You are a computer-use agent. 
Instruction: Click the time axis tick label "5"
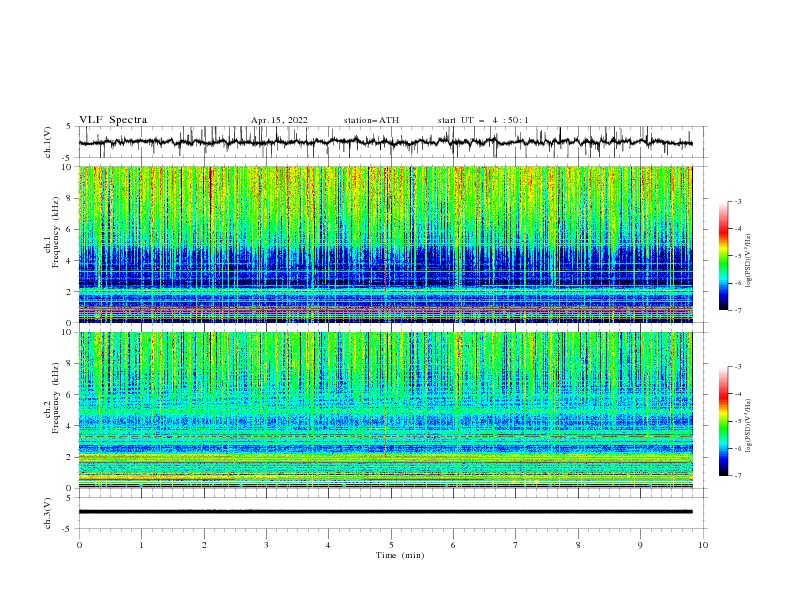click(x=391, y=545)
